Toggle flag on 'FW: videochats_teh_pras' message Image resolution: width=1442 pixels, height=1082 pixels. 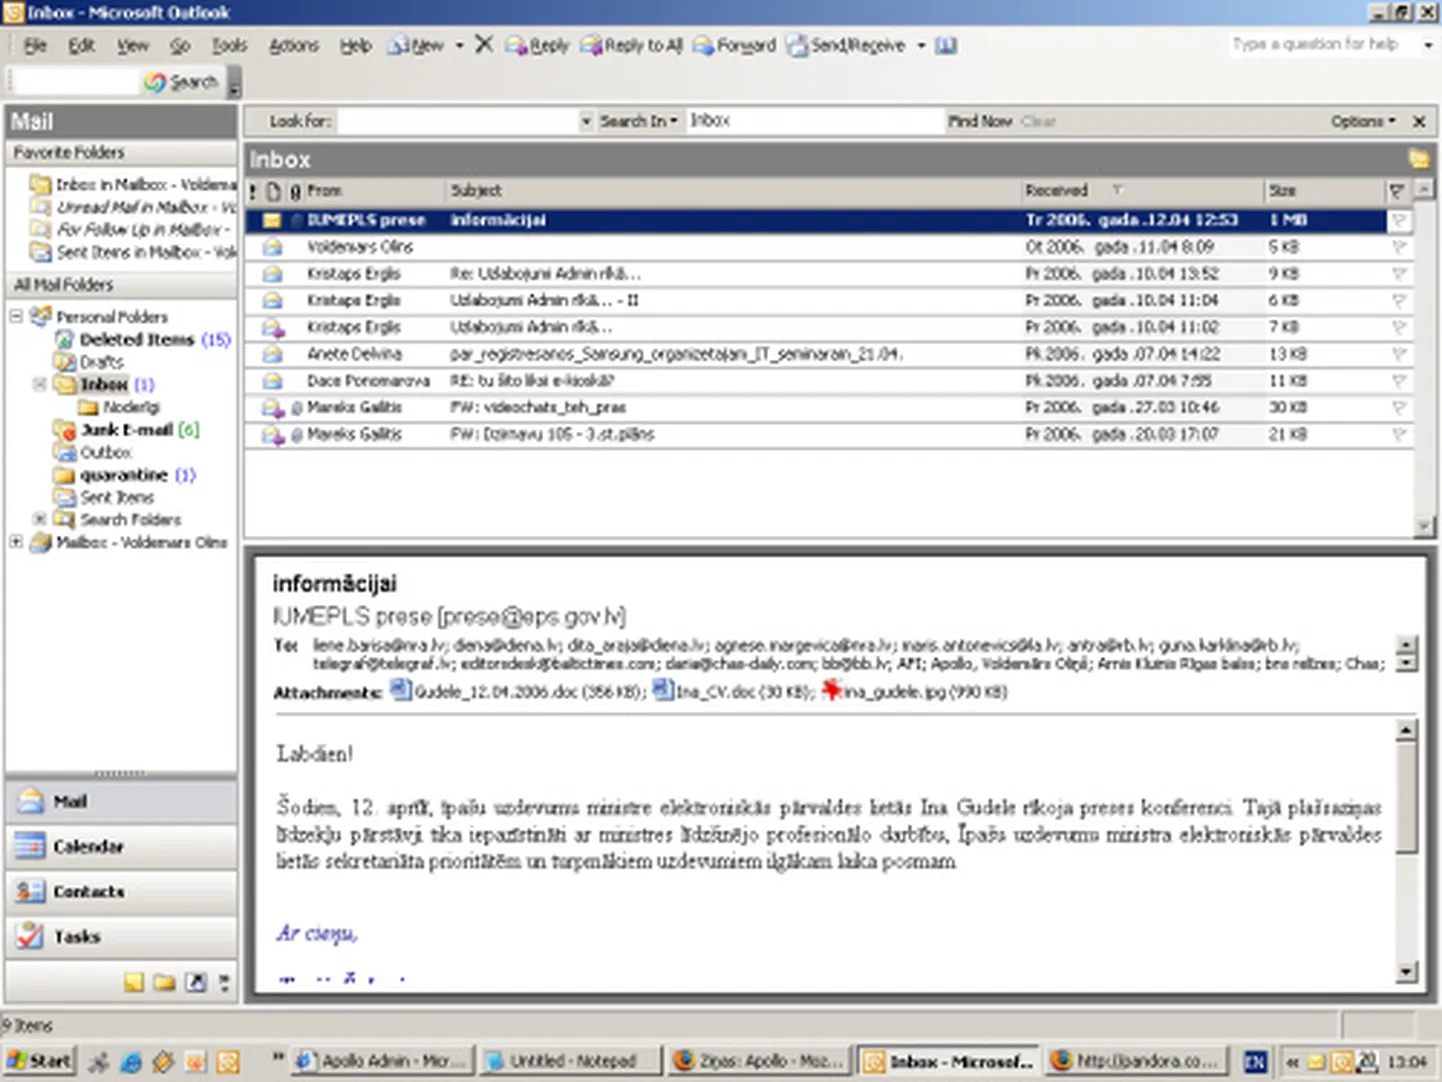click(1399, 408)
